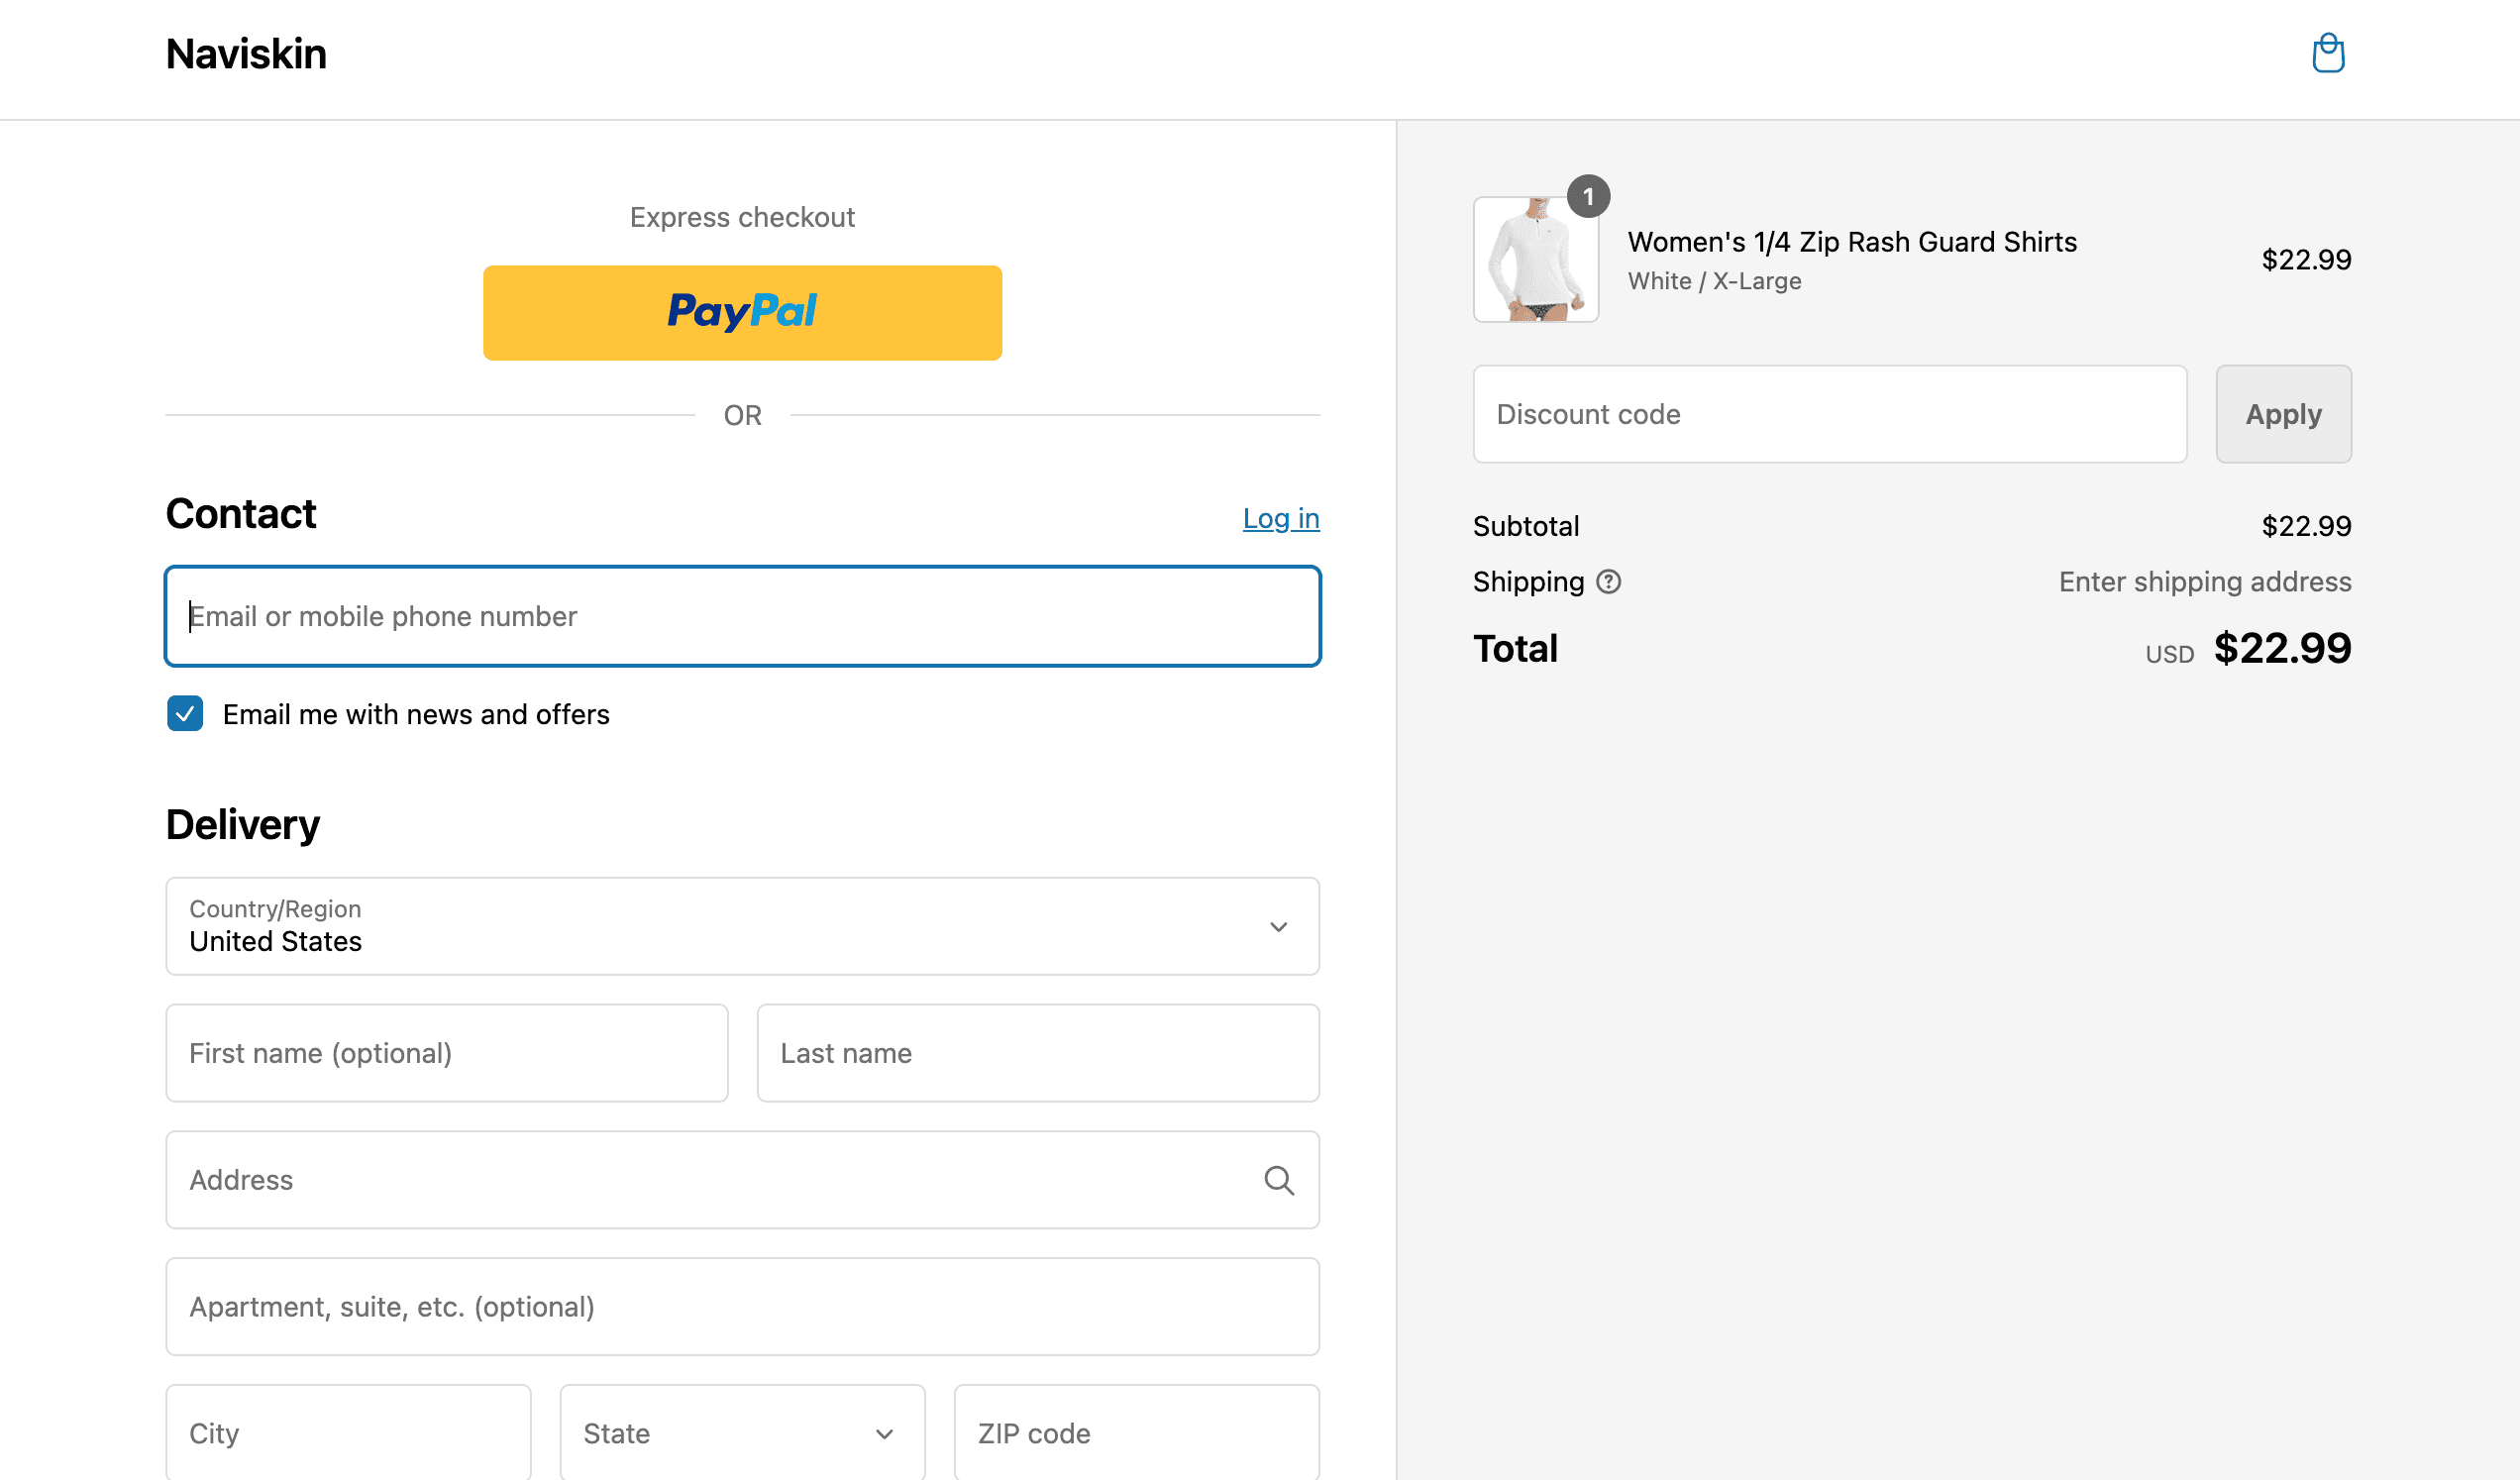Uncheck Email me with news and offers
The height and width of the screenshot is (1480, 2520).
coord(185,714)
